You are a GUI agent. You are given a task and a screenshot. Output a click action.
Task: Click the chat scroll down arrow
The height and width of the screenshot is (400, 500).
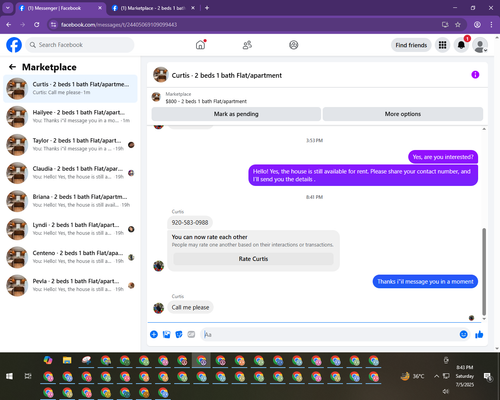coord(484,319)
